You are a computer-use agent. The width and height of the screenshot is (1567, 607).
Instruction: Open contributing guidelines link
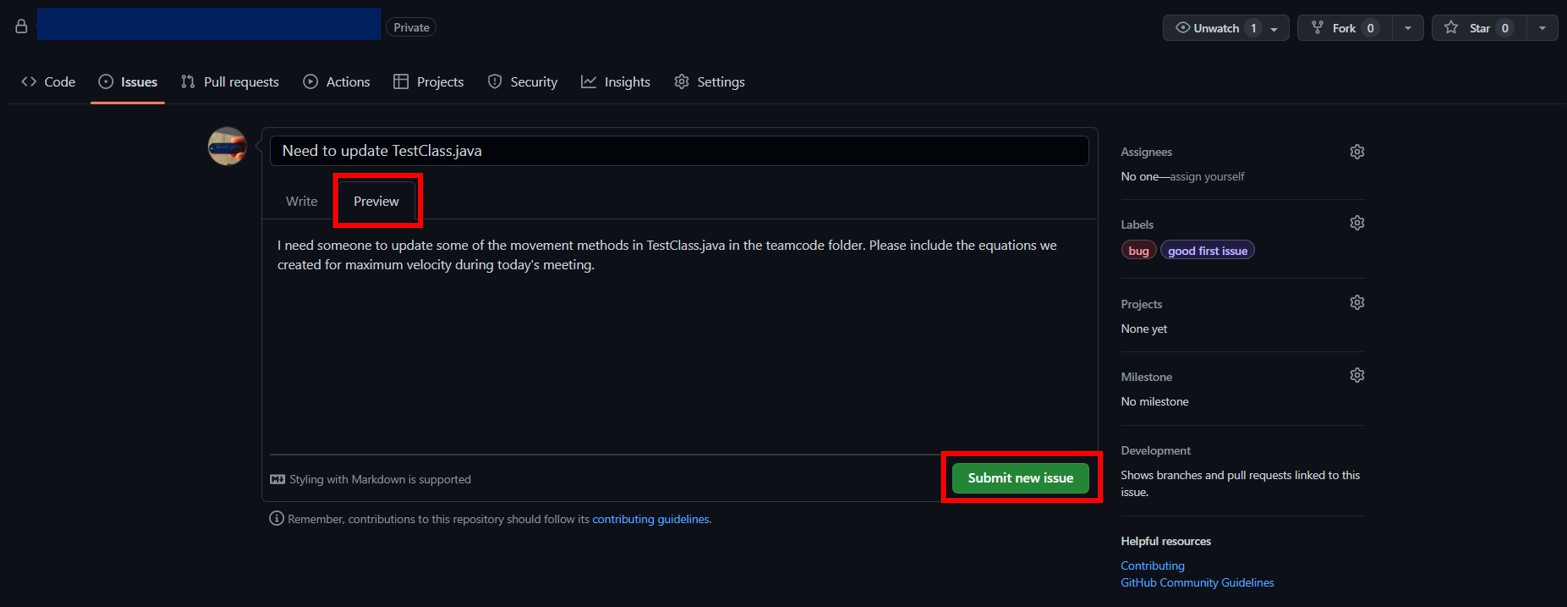point(651,519)
